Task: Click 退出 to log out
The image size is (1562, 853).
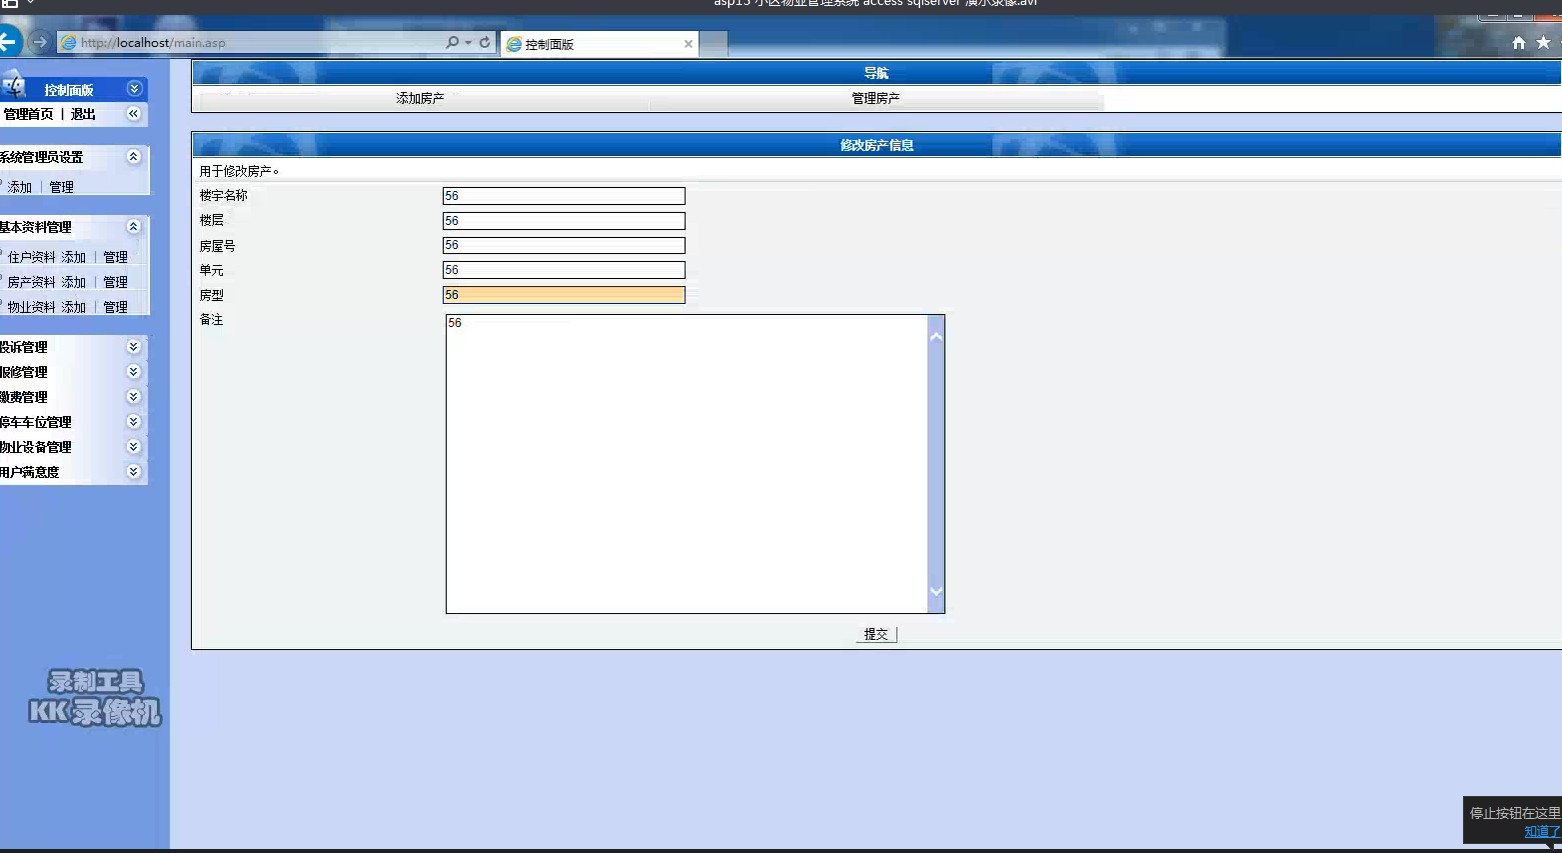Action: point(83,114)
